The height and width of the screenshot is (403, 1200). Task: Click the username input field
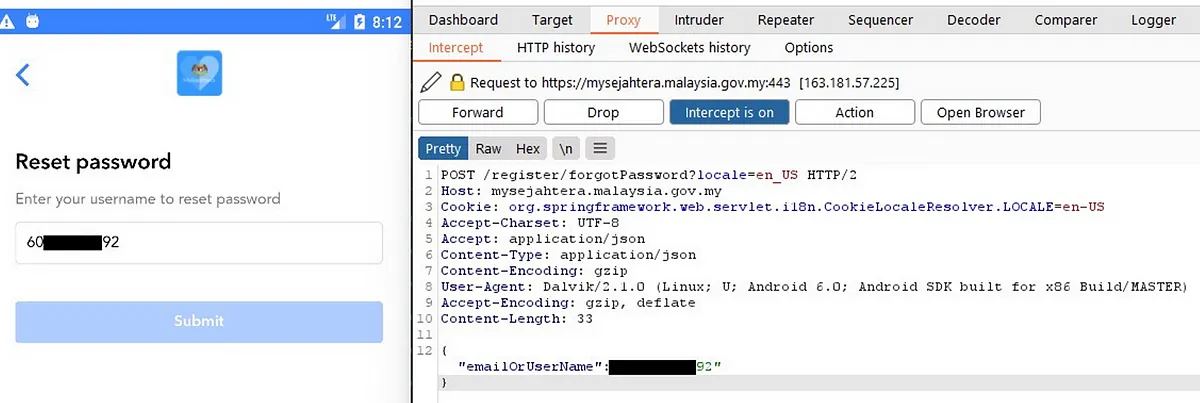pos(199,243)
